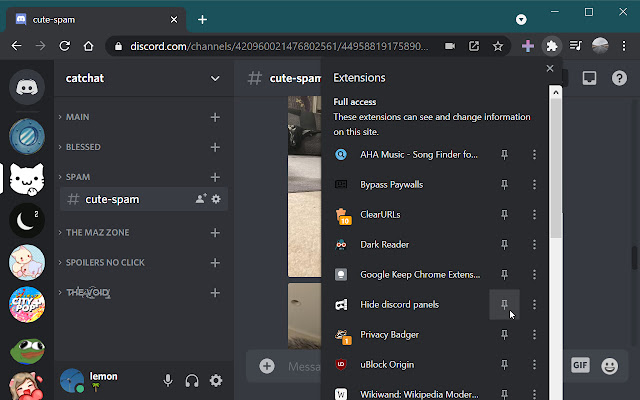Click the browser Extensions puzzle icon
This screenshot has height=400, width=640.
click(551, 45)
